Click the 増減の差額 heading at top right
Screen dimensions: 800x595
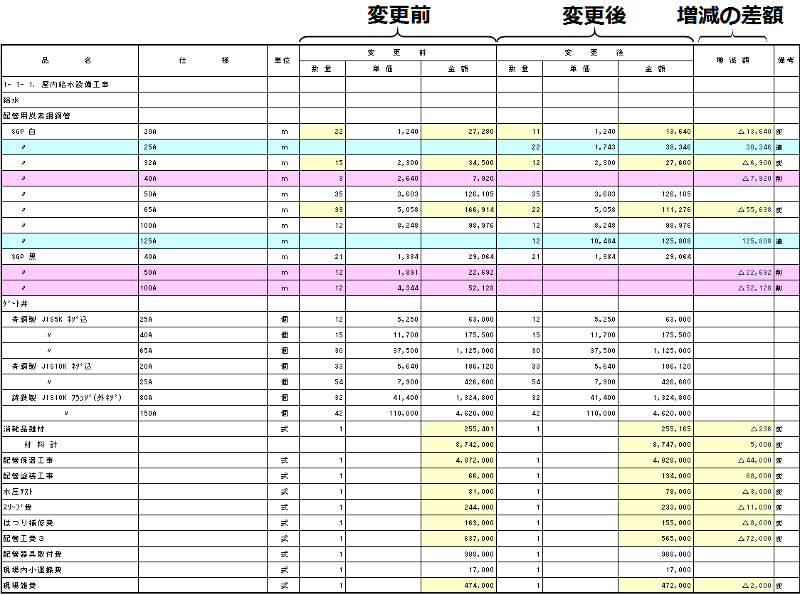731,16
